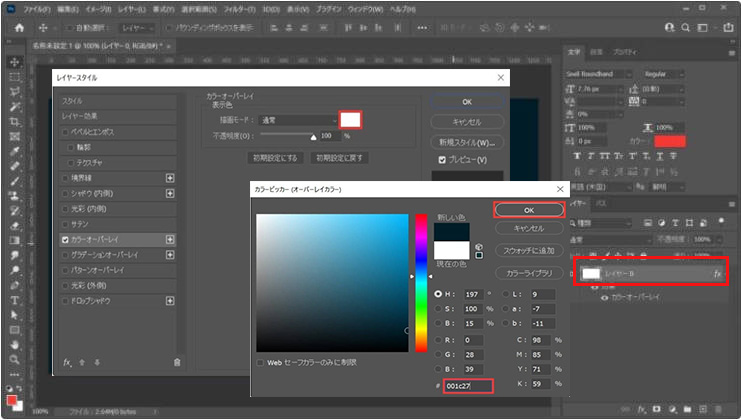Click the create new group folder icon
Screen dimensions: 741x420
[688, 409]
